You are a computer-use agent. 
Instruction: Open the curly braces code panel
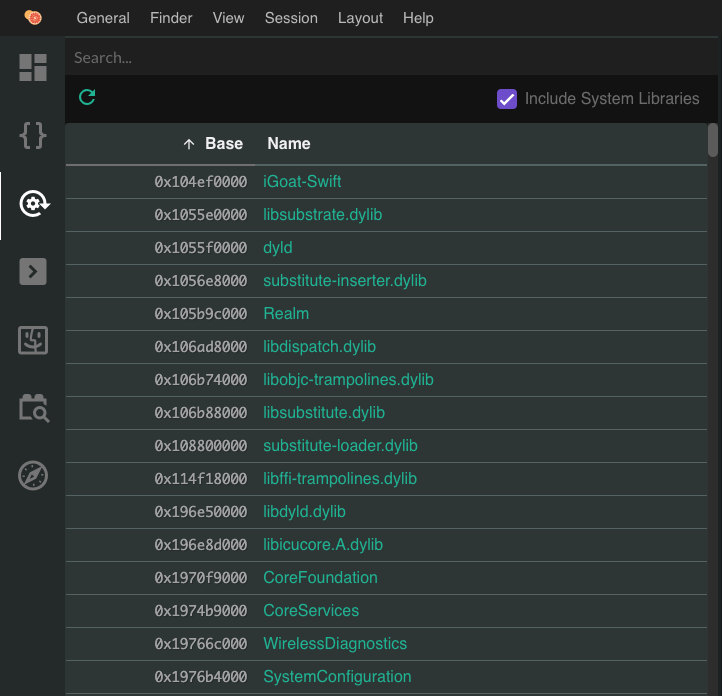[x=33, y=136]
